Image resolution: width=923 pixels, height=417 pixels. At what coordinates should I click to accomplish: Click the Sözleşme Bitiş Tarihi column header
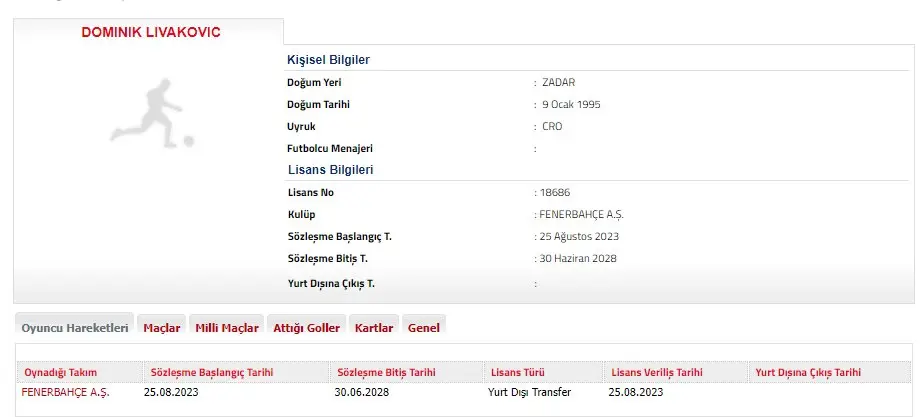click(x=387, y=372)
